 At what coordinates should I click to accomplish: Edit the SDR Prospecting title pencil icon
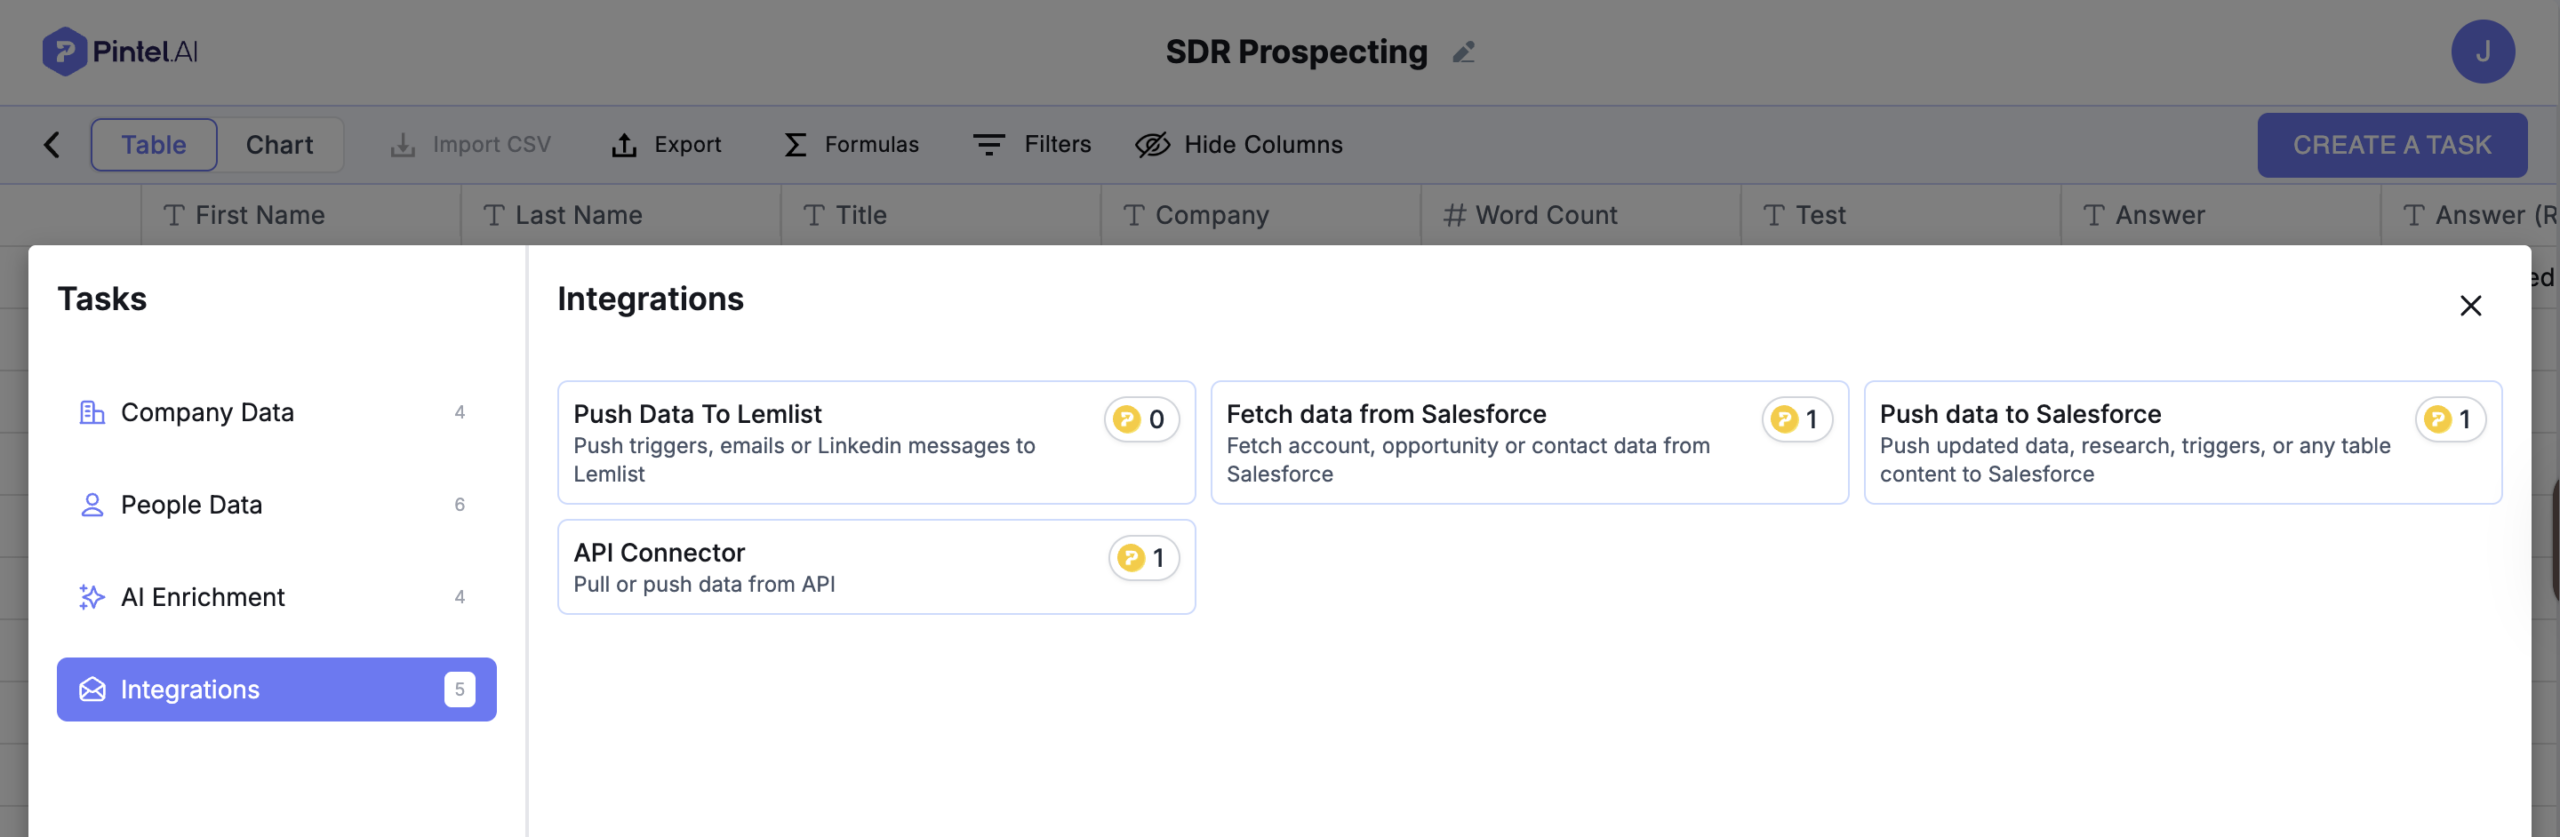tap(1464, 52)
